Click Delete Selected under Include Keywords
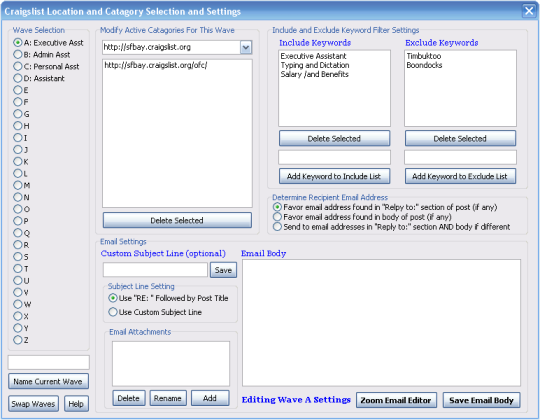 pyautogui.click(x=334, y=138)
